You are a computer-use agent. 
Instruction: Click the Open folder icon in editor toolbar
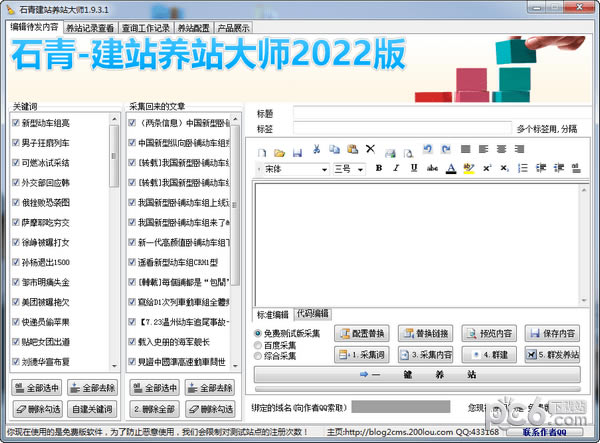pos(281,150)
